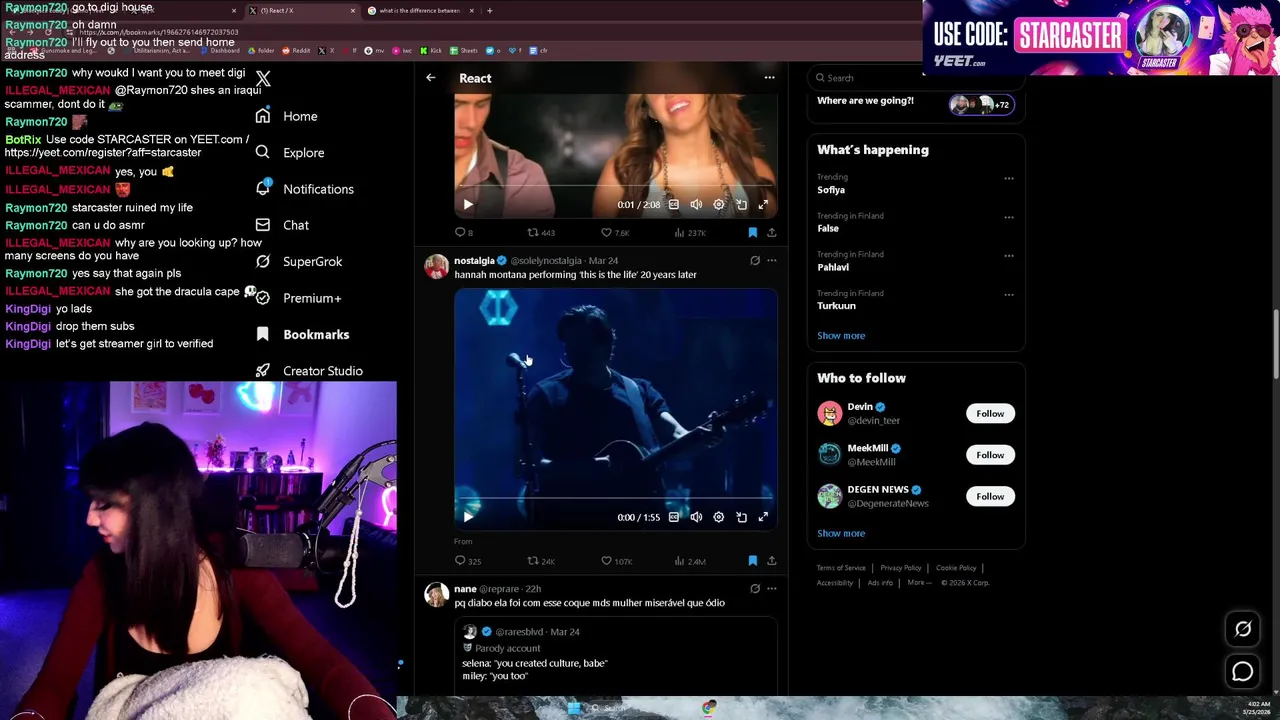Open a new browser tab
The image size is (1280, 720).
click(489, 11)
